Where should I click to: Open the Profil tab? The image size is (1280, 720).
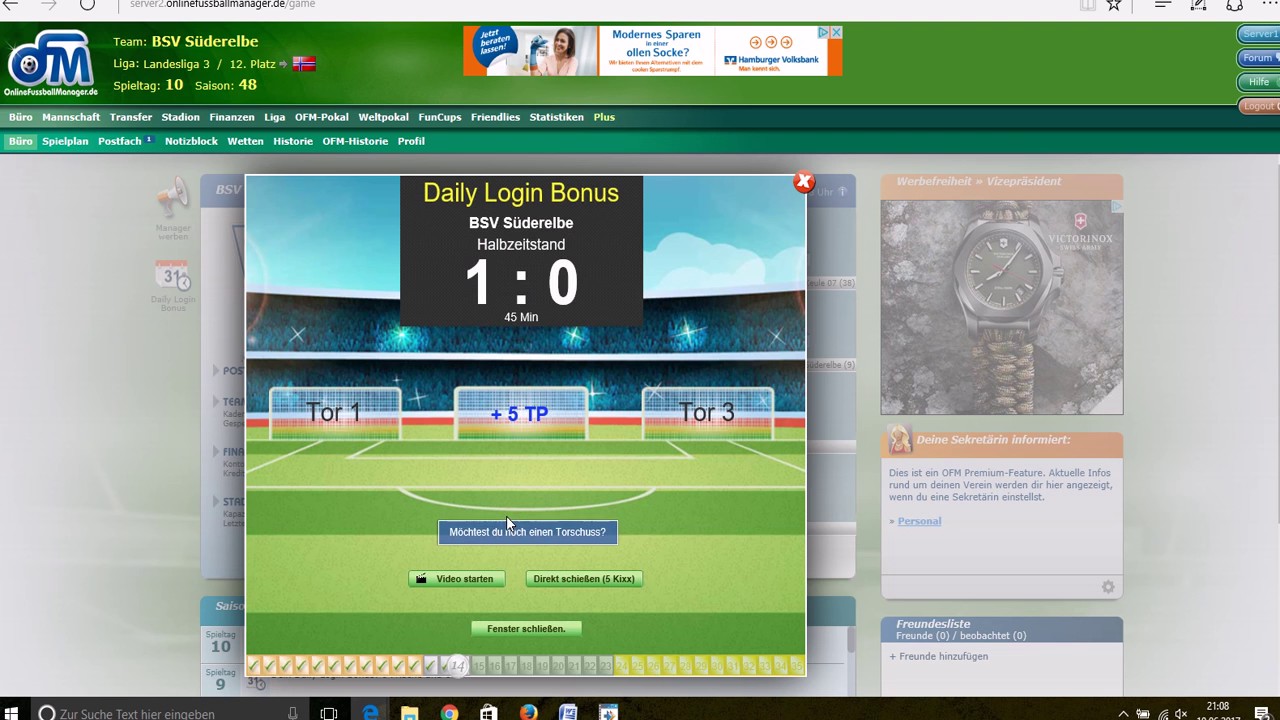(x=411, y=141)
